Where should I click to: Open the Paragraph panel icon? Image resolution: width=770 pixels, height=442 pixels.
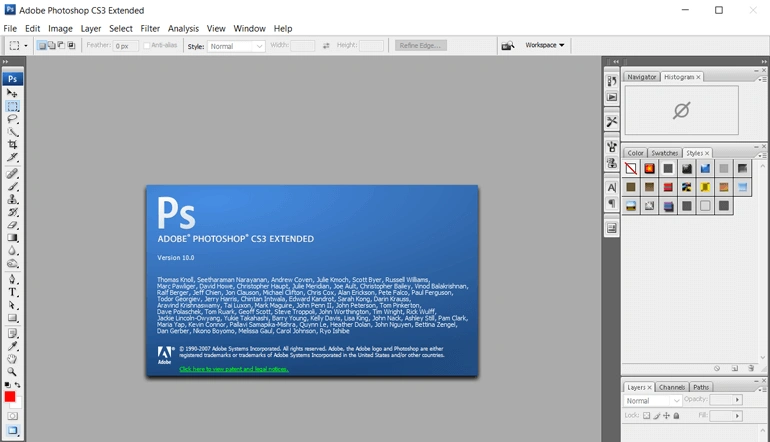pyautogui.click(x=611, y=203)
